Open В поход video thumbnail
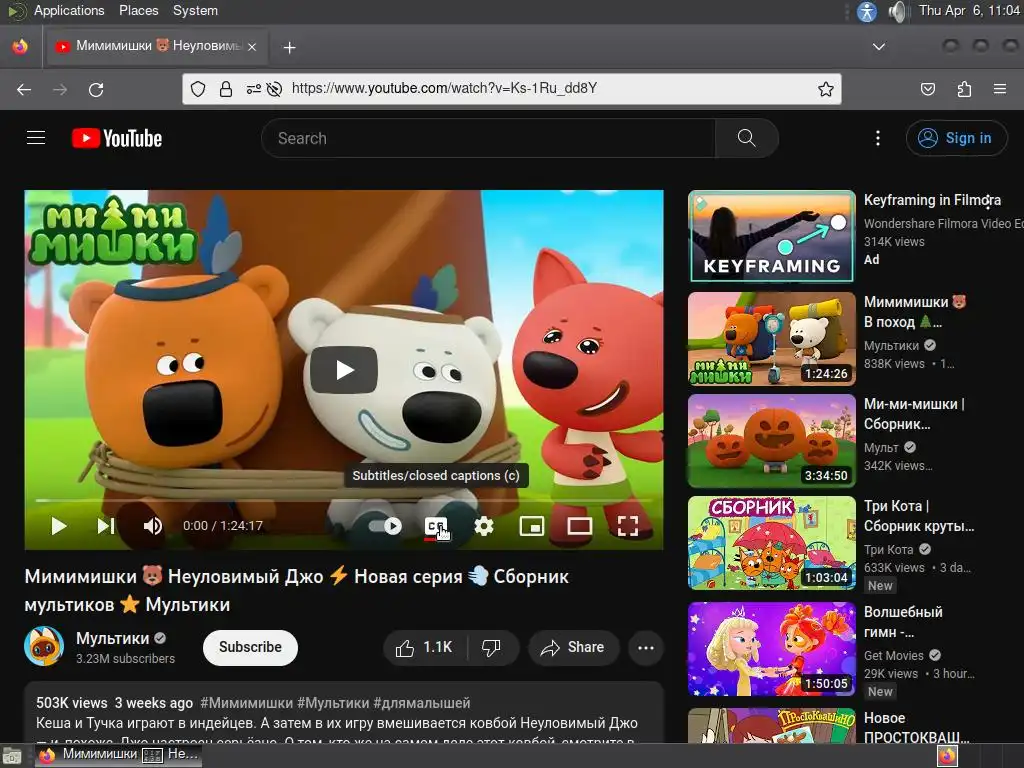 point(771,338)
